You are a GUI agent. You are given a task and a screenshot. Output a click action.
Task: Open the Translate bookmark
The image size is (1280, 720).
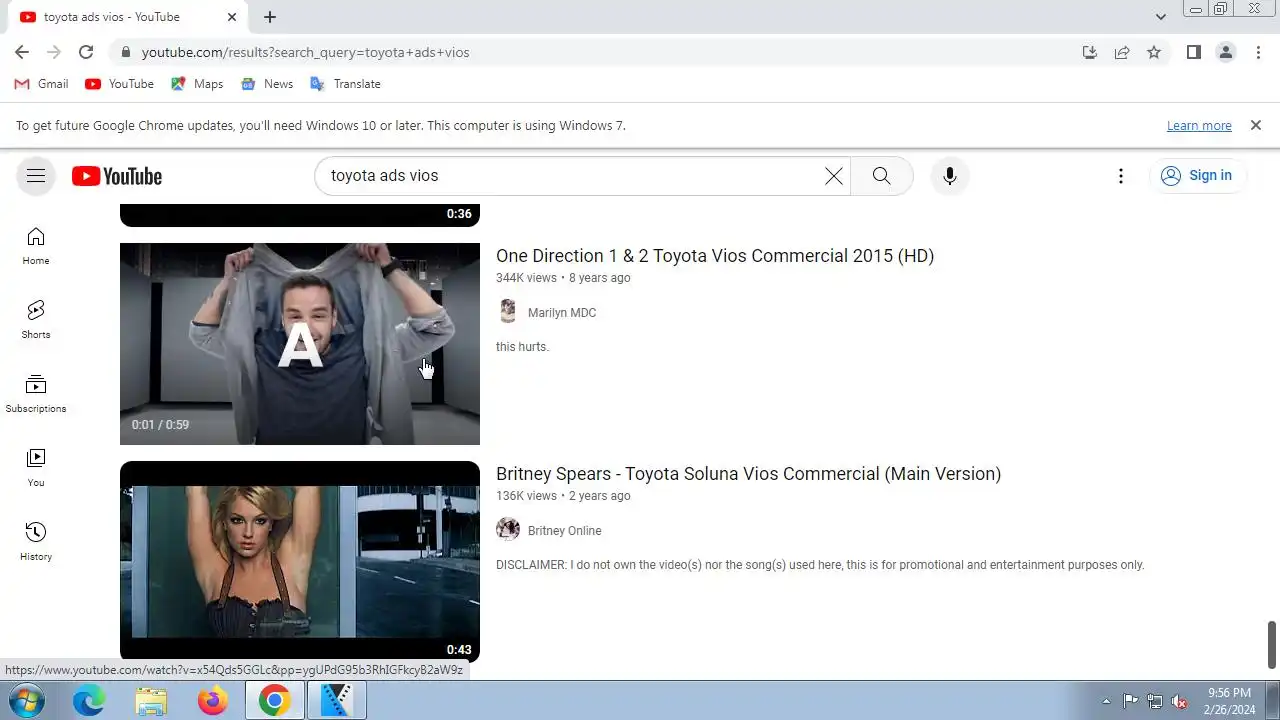click(345, 84)
